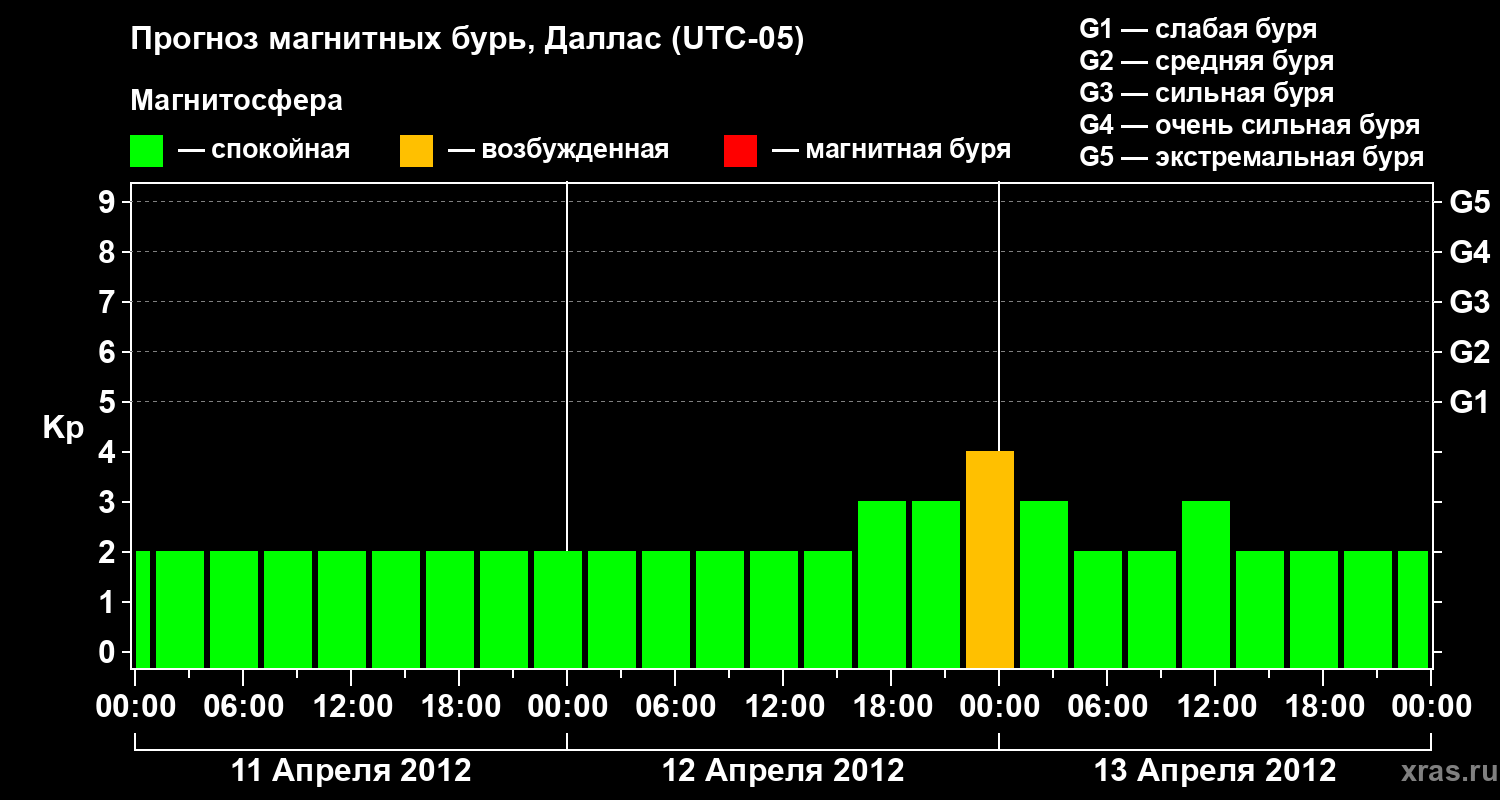Click the '— спокойная' legend label
1500x800 pixels.
(264, 151)
